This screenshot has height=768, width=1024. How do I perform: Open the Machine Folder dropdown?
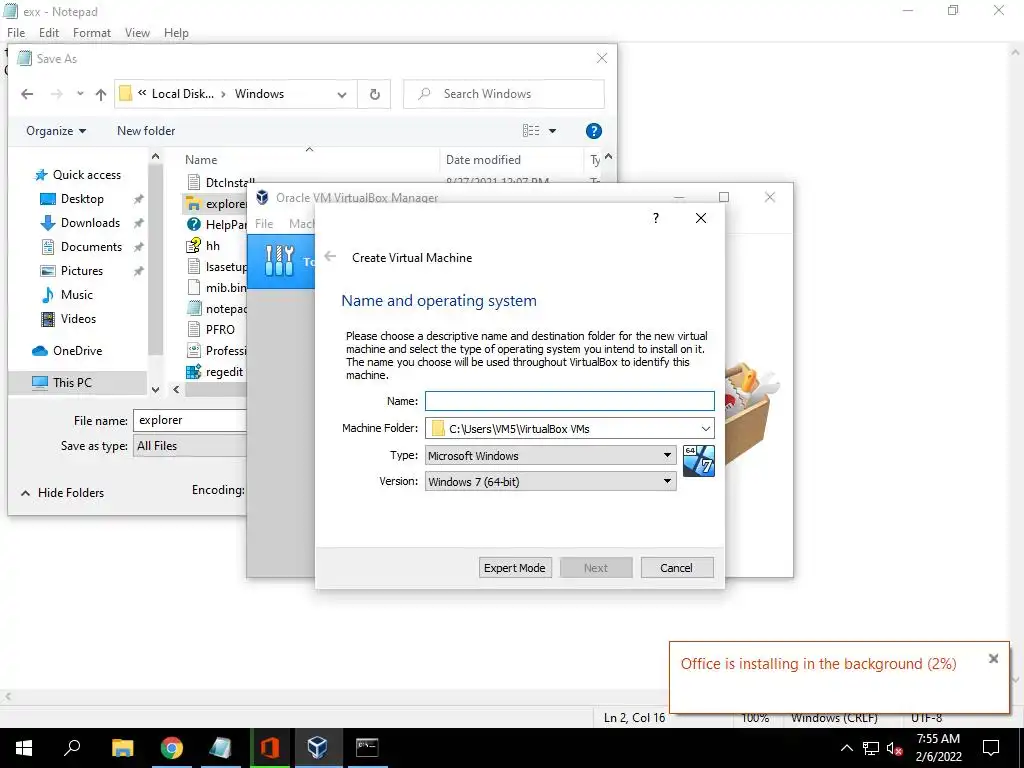[706, 429]
